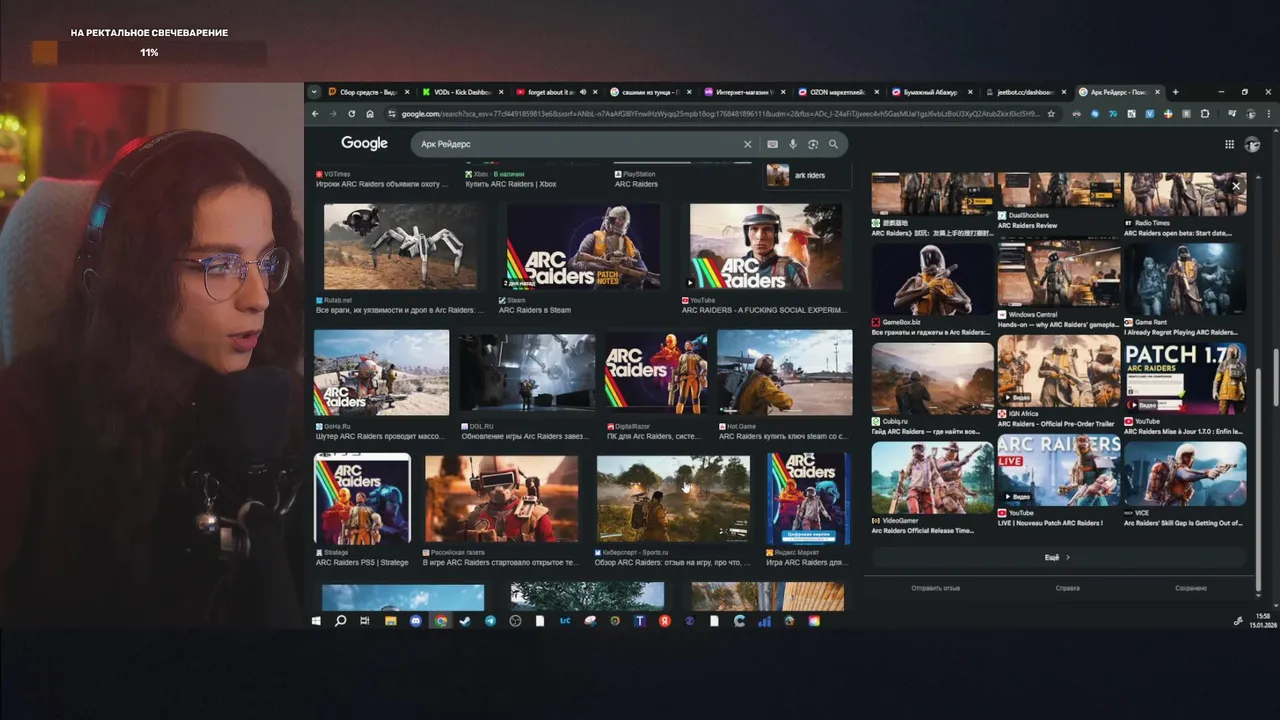Screen dimensions: 1280x720
Task: Bookmark this page with the star icon
Action: point(1050,114)
